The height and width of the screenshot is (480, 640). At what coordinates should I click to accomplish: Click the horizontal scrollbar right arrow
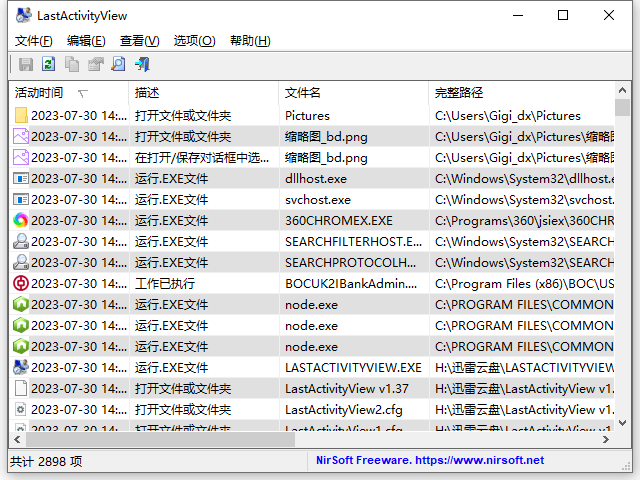[606, 440]
